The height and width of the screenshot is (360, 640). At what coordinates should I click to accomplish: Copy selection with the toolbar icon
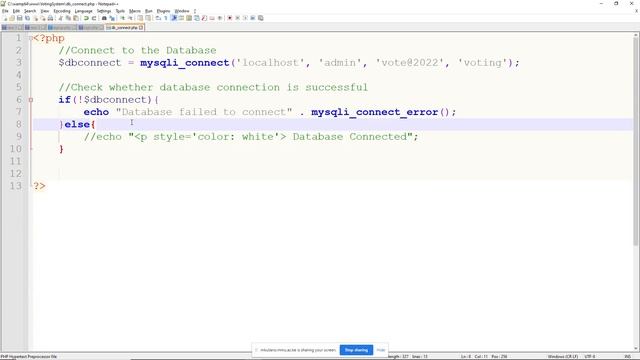[68, 18]
